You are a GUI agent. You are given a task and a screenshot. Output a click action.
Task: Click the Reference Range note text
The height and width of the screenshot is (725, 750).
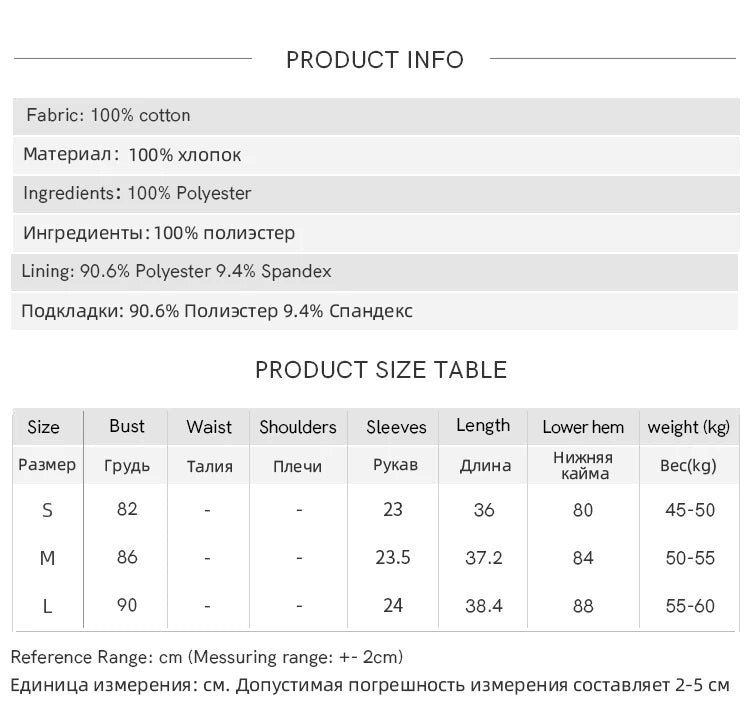pyautogui.click(x=207, y=657)
